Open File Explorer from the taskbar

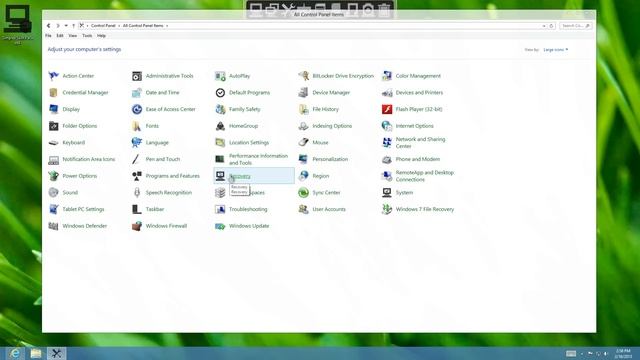click(x=36, y=353)
